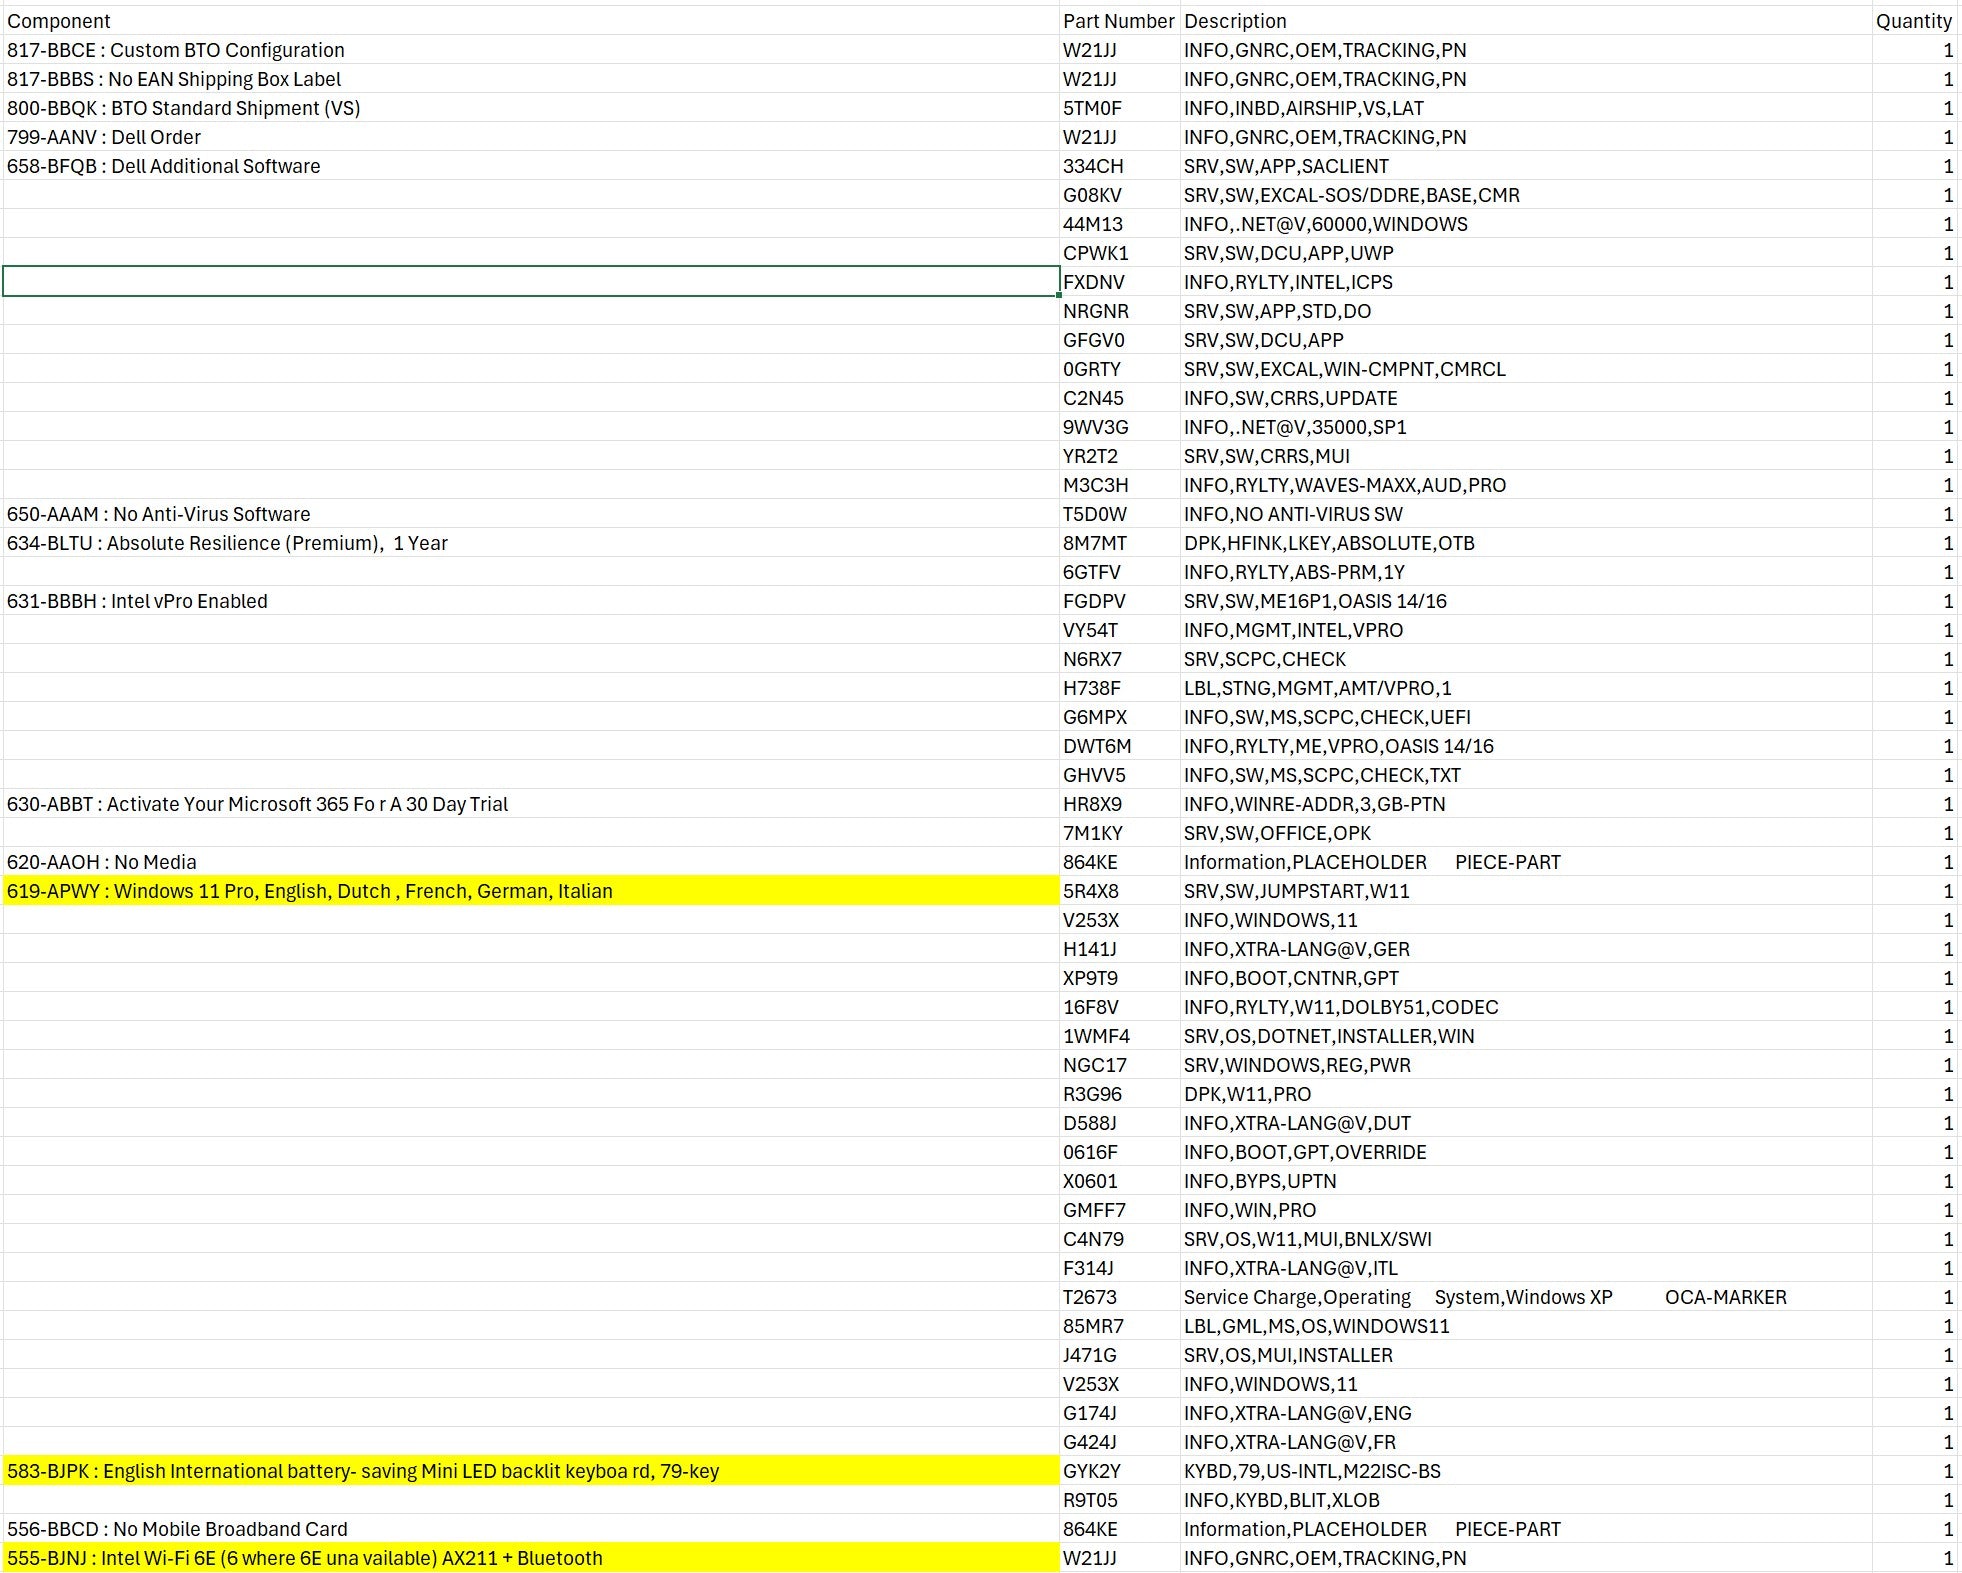
Task: Click part number 0GRTY
Action: 1119,369
